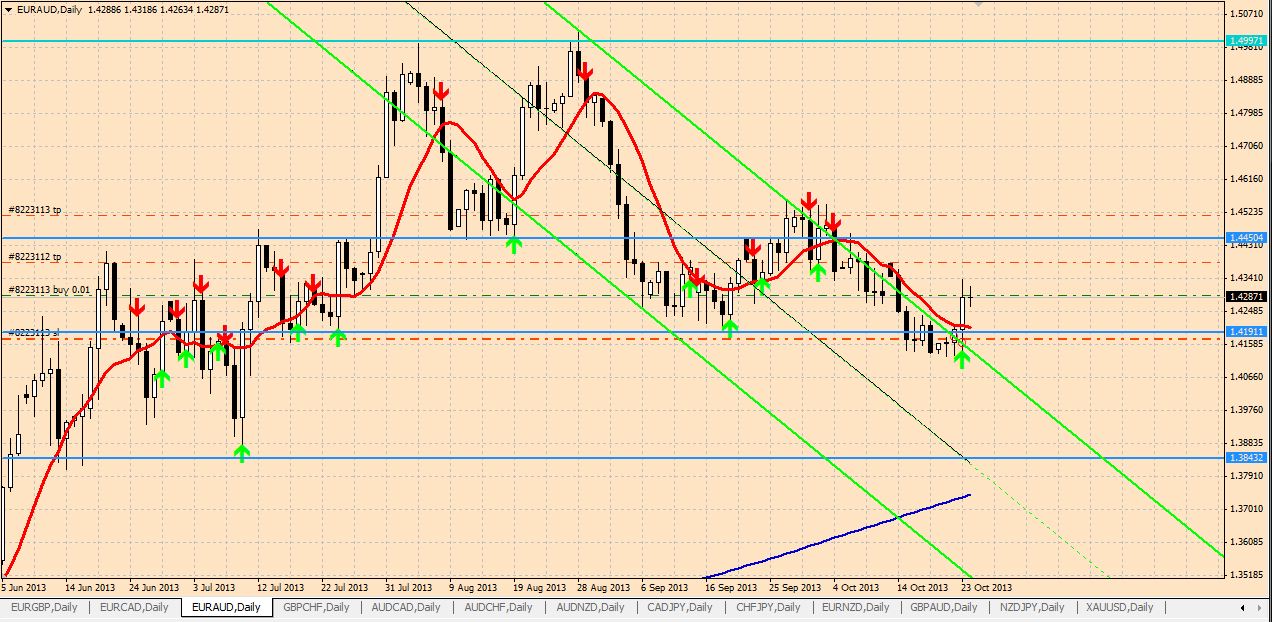Click the 1.47985 price scale value
The width and height of the screenshot is (1272, 622).
(x=1246, y=112)
